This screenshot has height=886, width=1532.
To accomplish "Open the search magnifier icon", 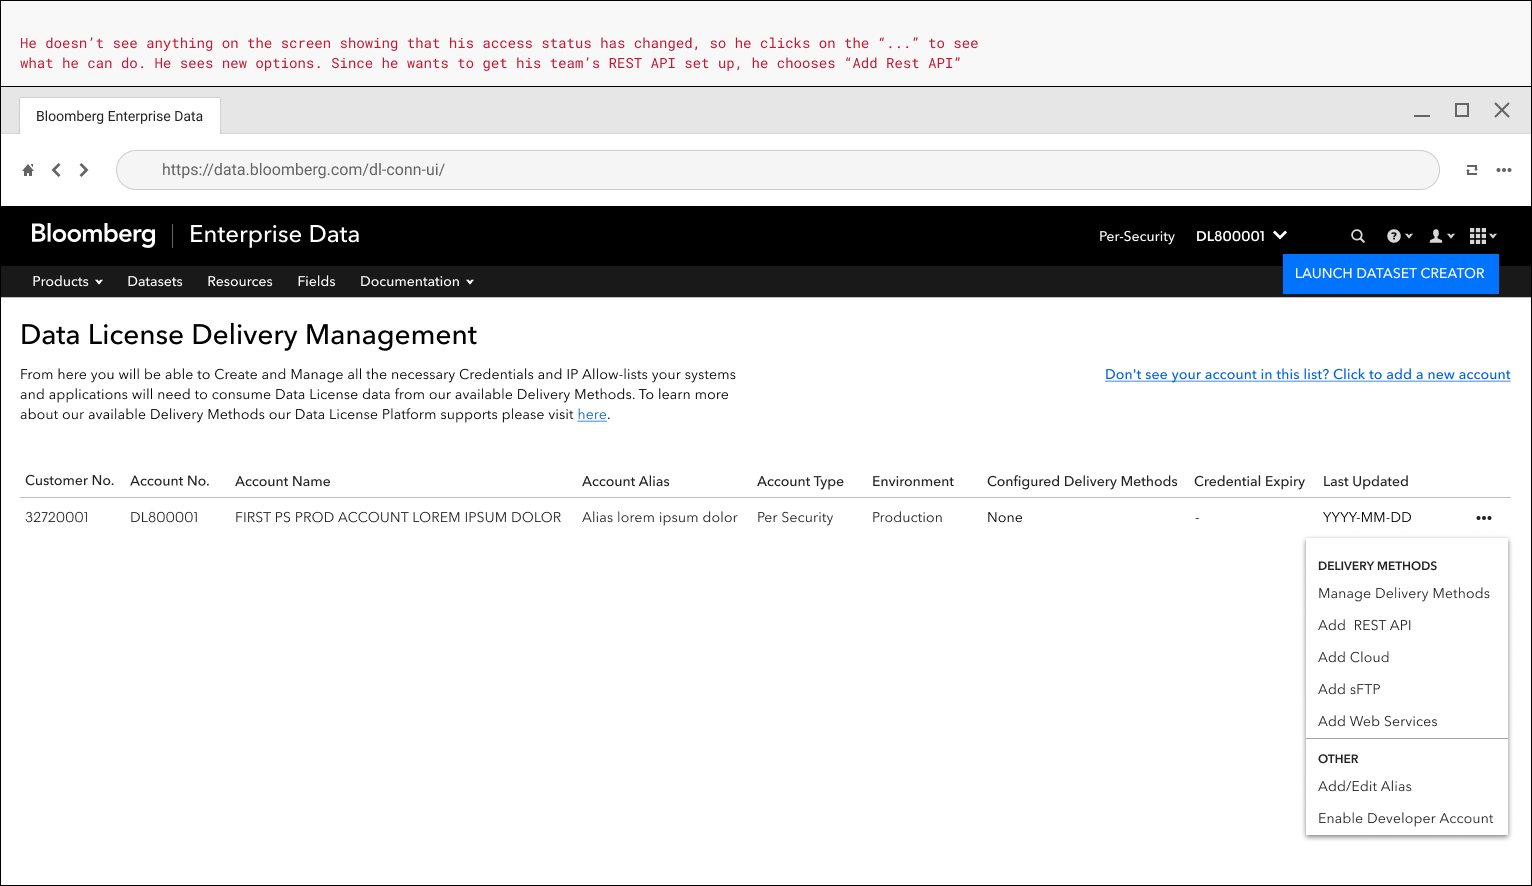I will (x=1358, y=236).
